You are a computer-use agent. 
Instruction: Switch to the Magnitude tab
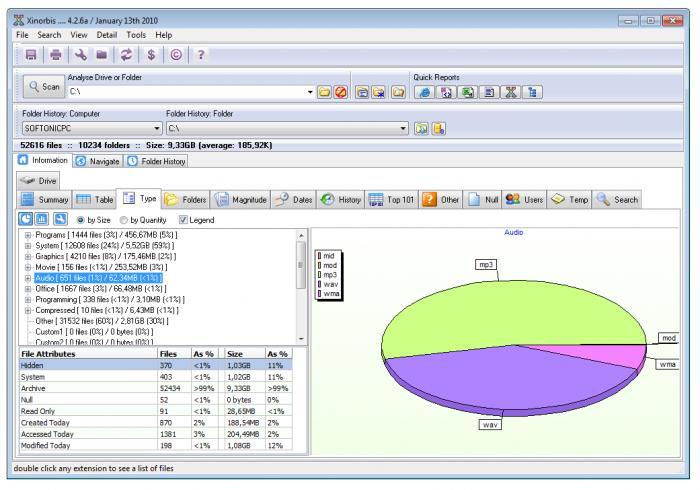(240, 199)
